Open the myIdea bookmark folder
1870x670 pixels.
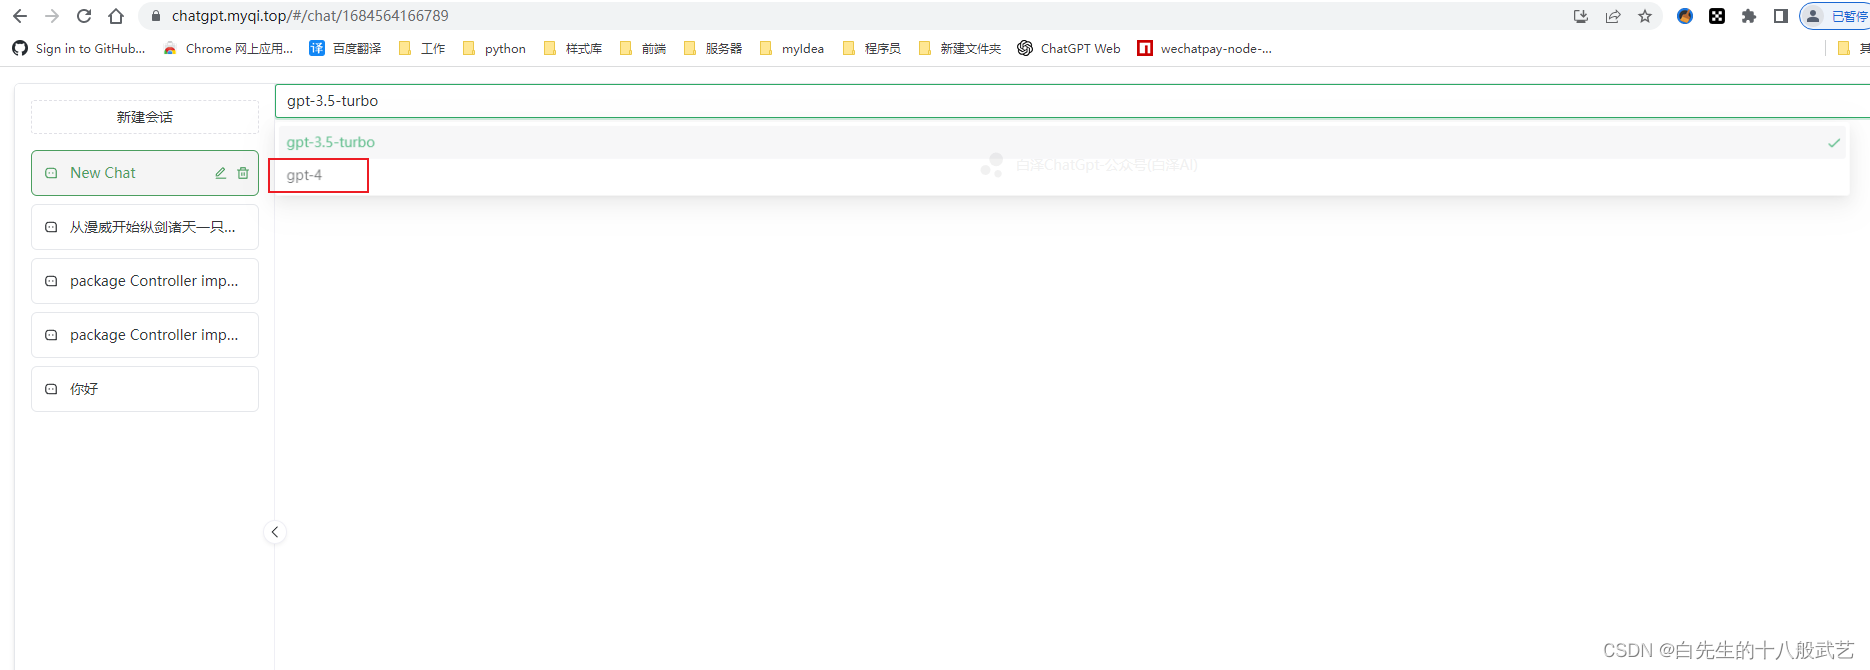[x=792, y=48]
